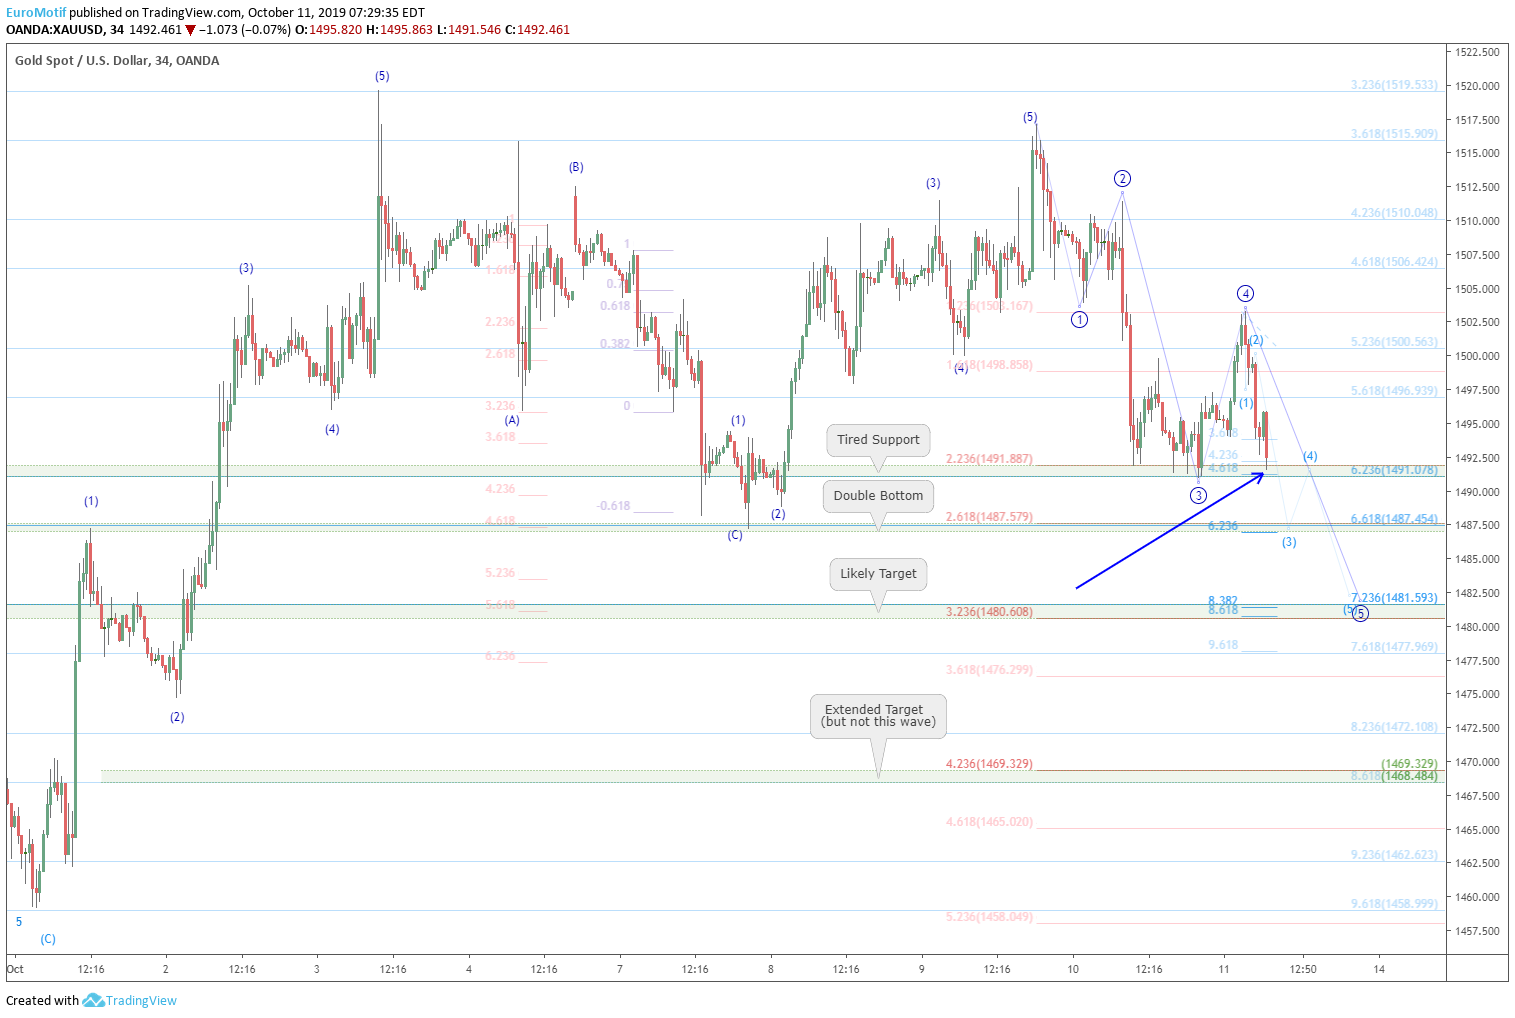Click the circled wave 2 marker
This screenshot has width=1515, height=1018.
click(x=1122, y=179)
